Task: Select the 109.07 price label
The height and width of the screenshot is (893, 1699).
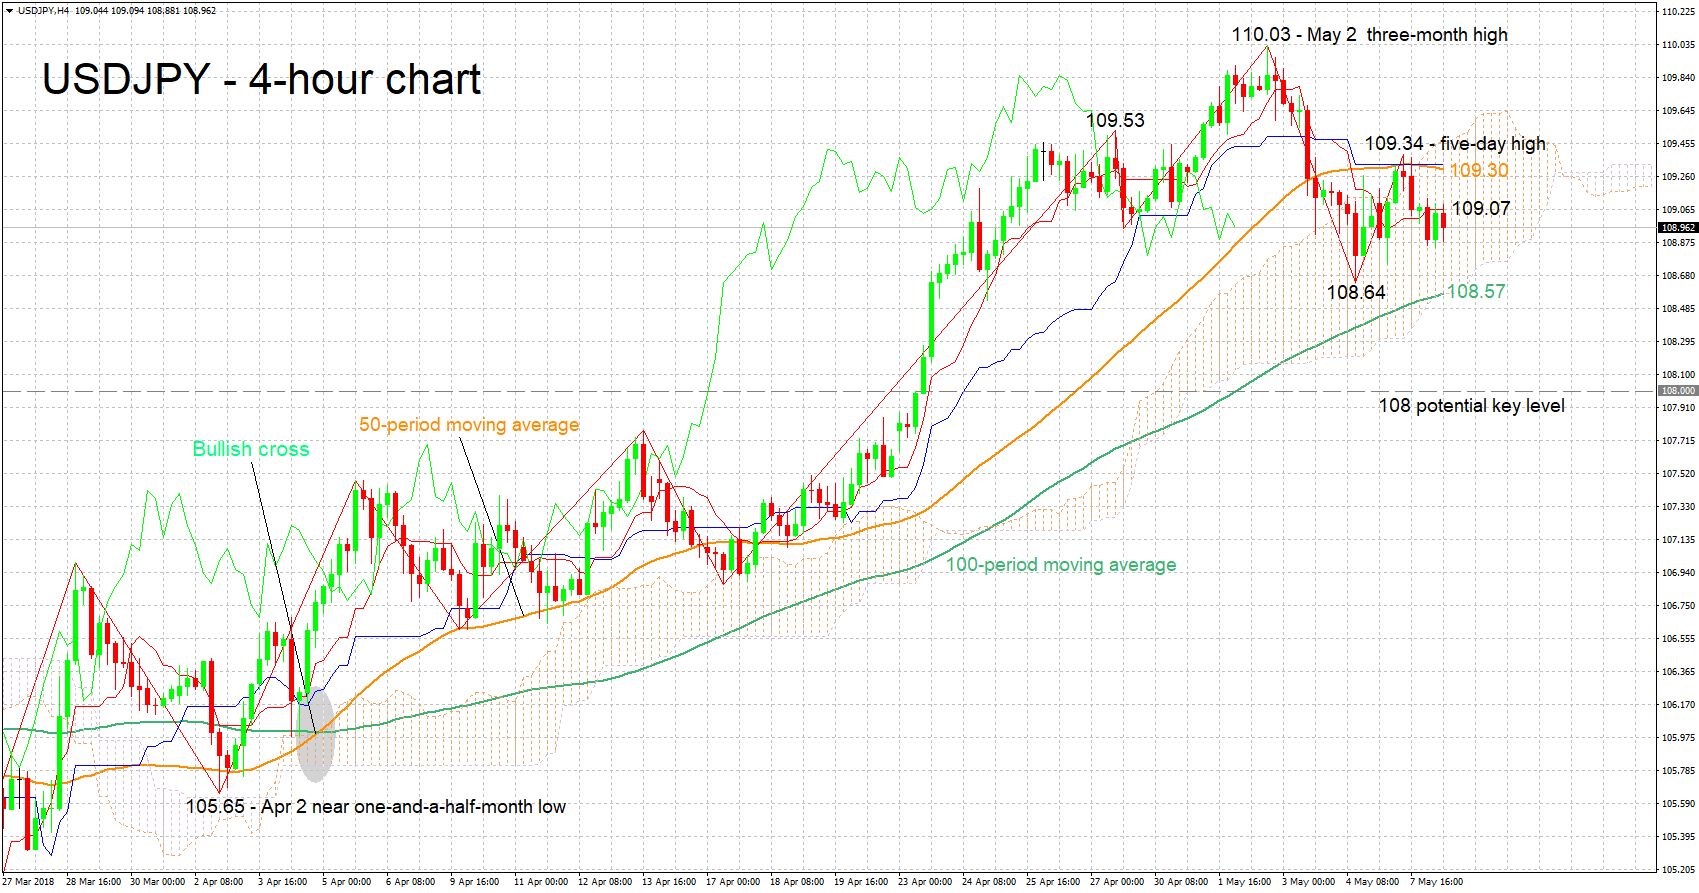Action: [1481, 209]
